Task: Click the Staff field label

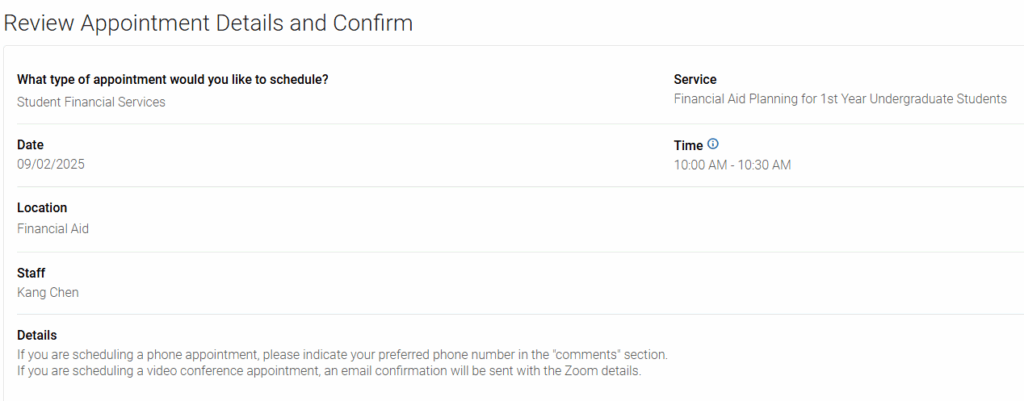Action: click(x=31, y=273)
